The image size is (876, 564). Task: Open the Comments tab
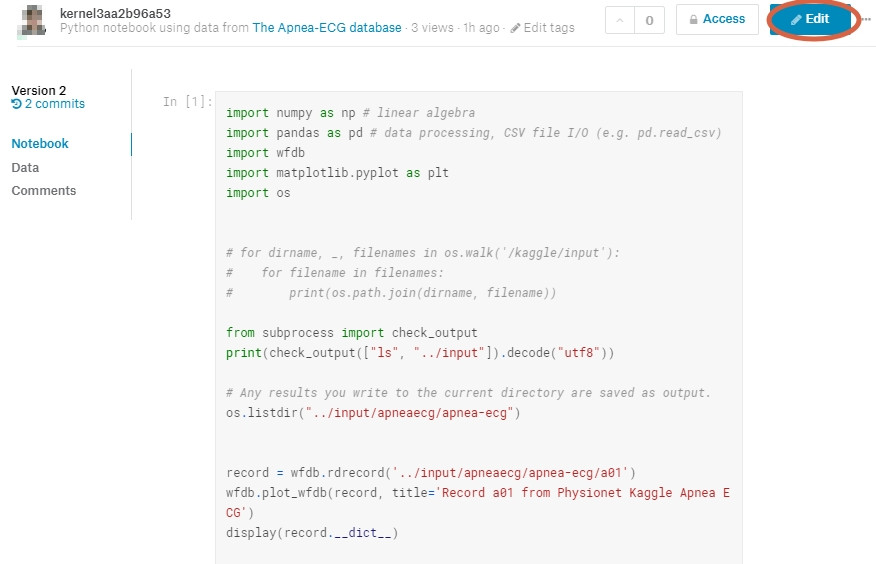pos(44,191)
